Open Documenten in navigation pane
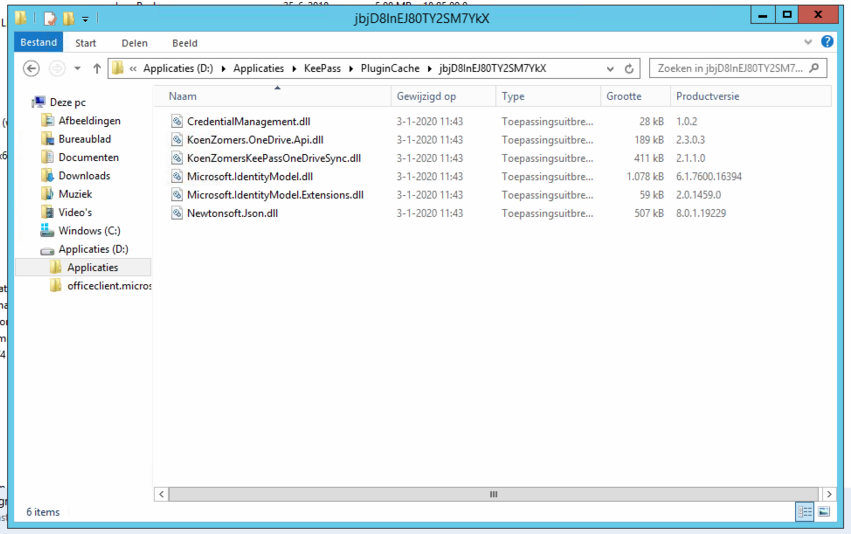Screen dimensions: 851x534 coord(88,157)
